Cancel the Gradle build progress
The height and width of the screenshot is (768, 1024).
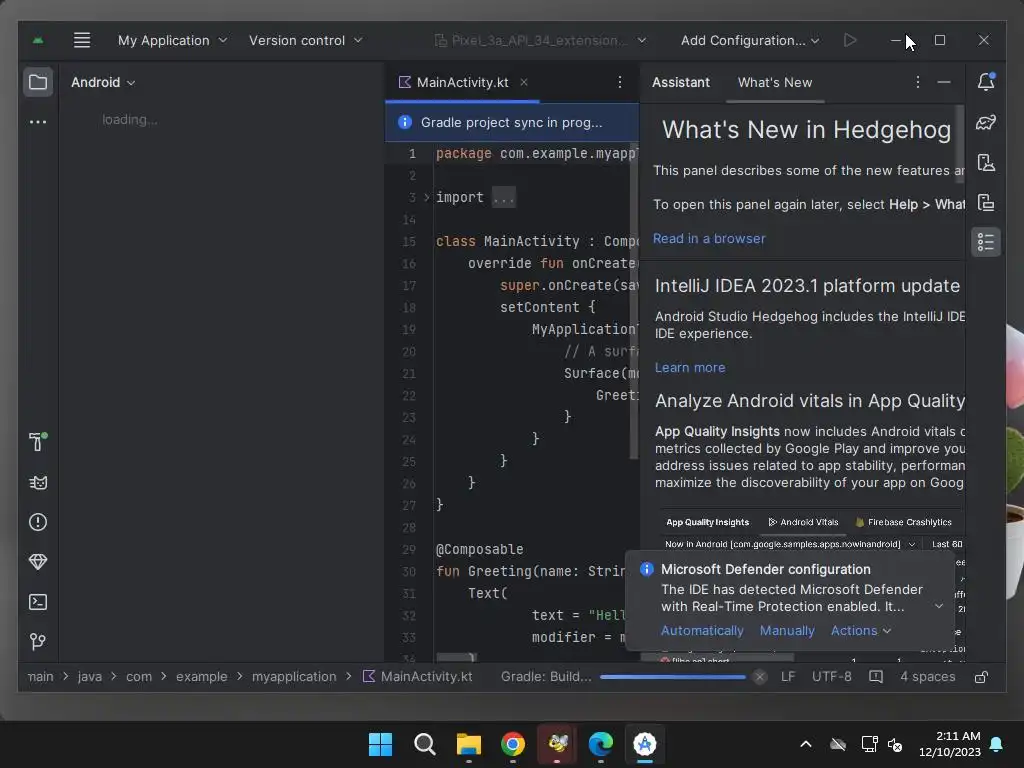(760, 677)
